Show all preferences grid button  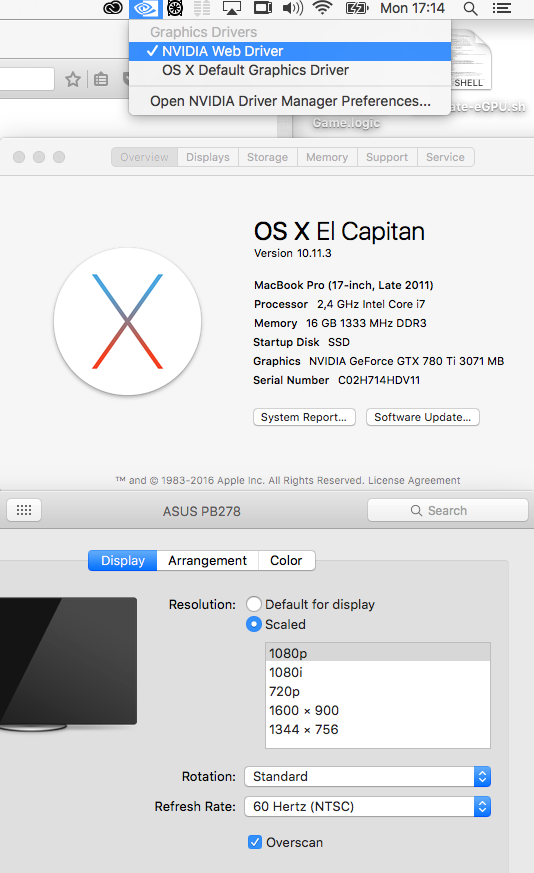[24, 510]
